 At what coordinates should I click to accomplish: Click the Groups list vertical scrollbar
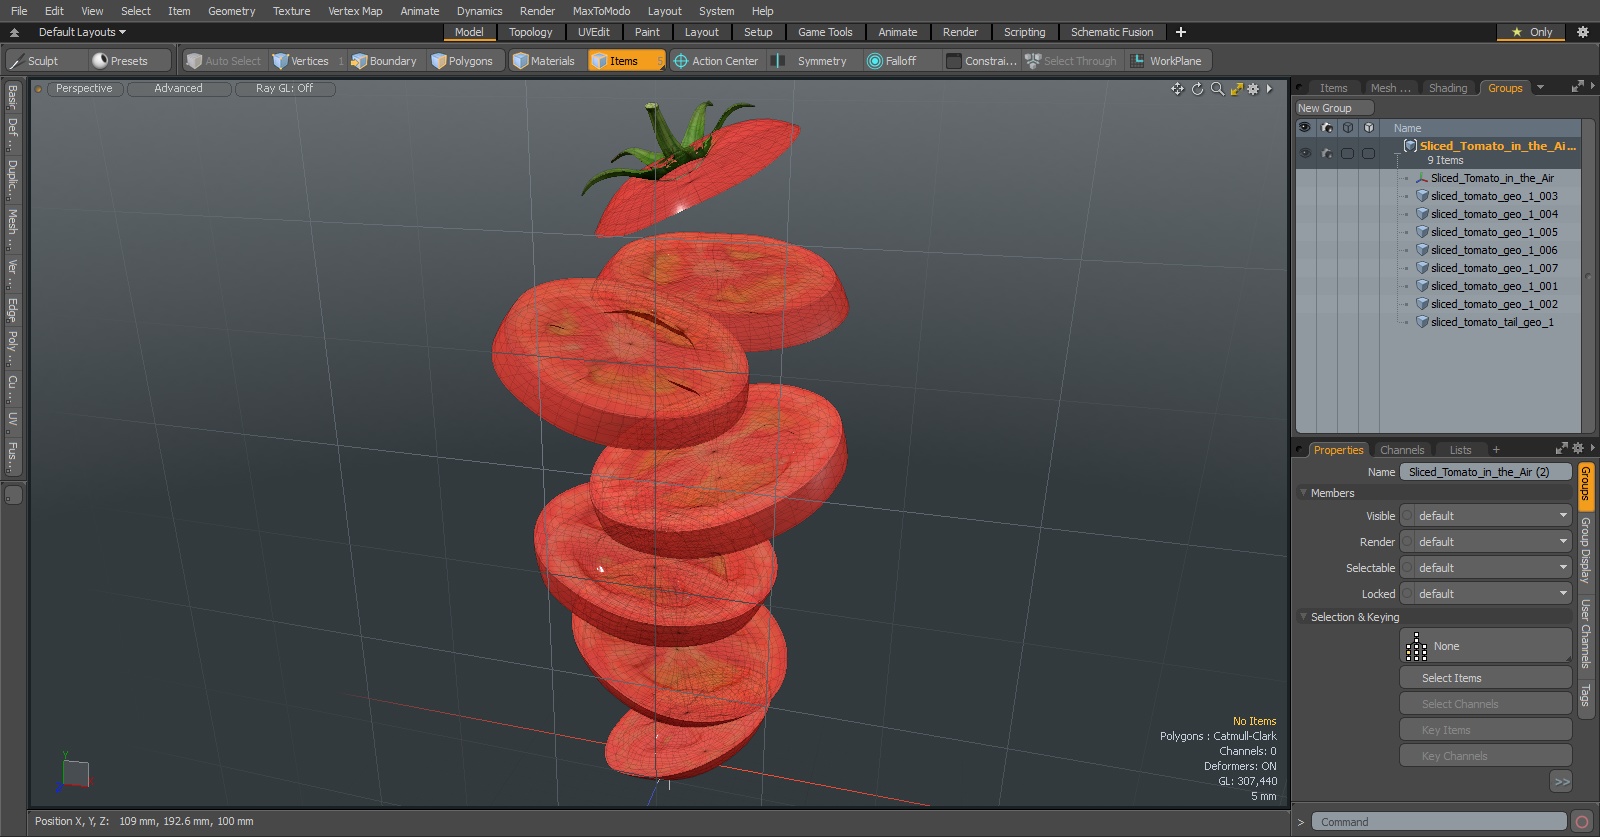coord(1587,276)
